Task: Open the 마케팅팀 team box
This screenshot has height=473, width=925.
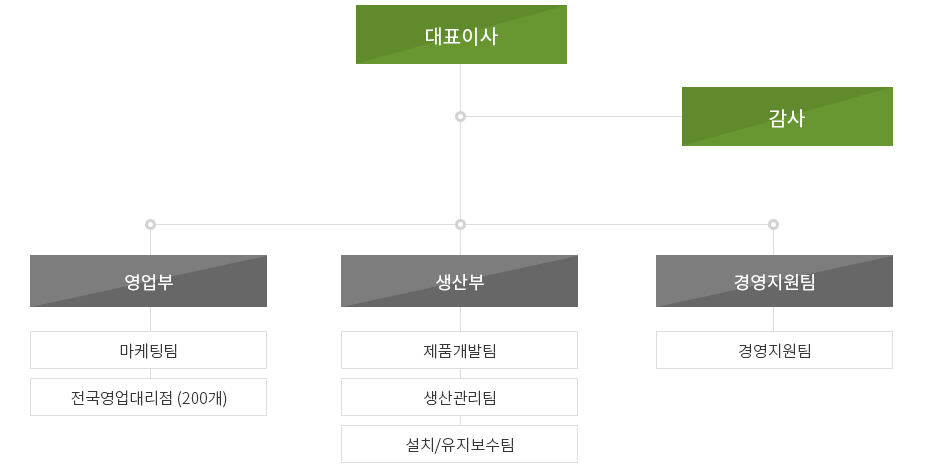Action: pos(148,350)
